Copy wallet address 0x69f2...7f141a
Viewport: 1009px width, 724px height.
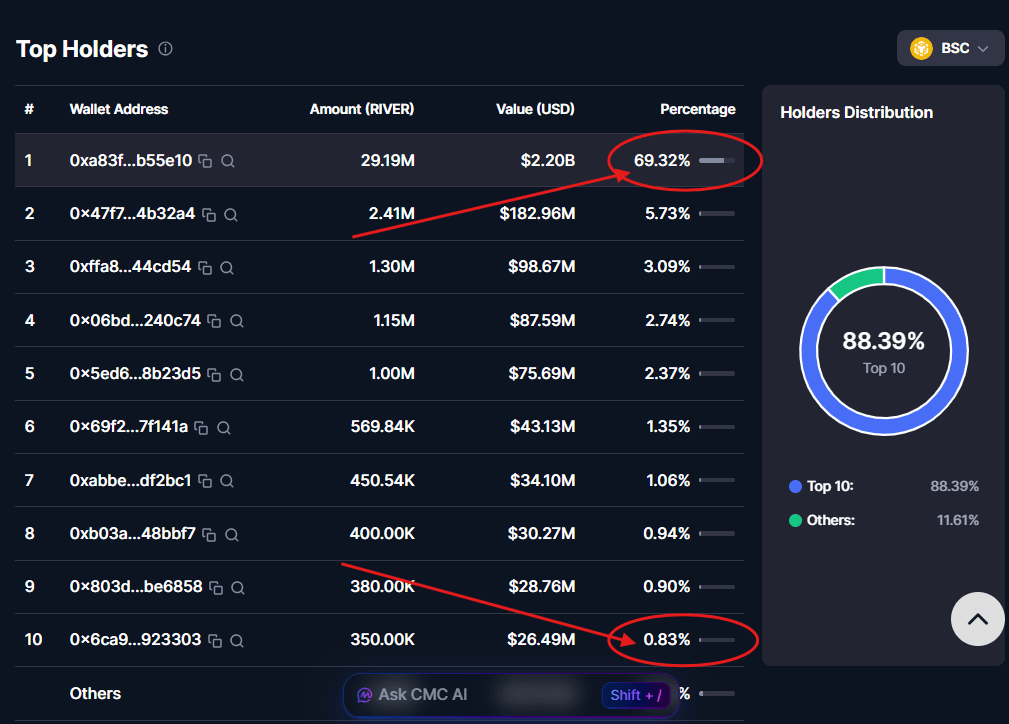coord(201,428)
